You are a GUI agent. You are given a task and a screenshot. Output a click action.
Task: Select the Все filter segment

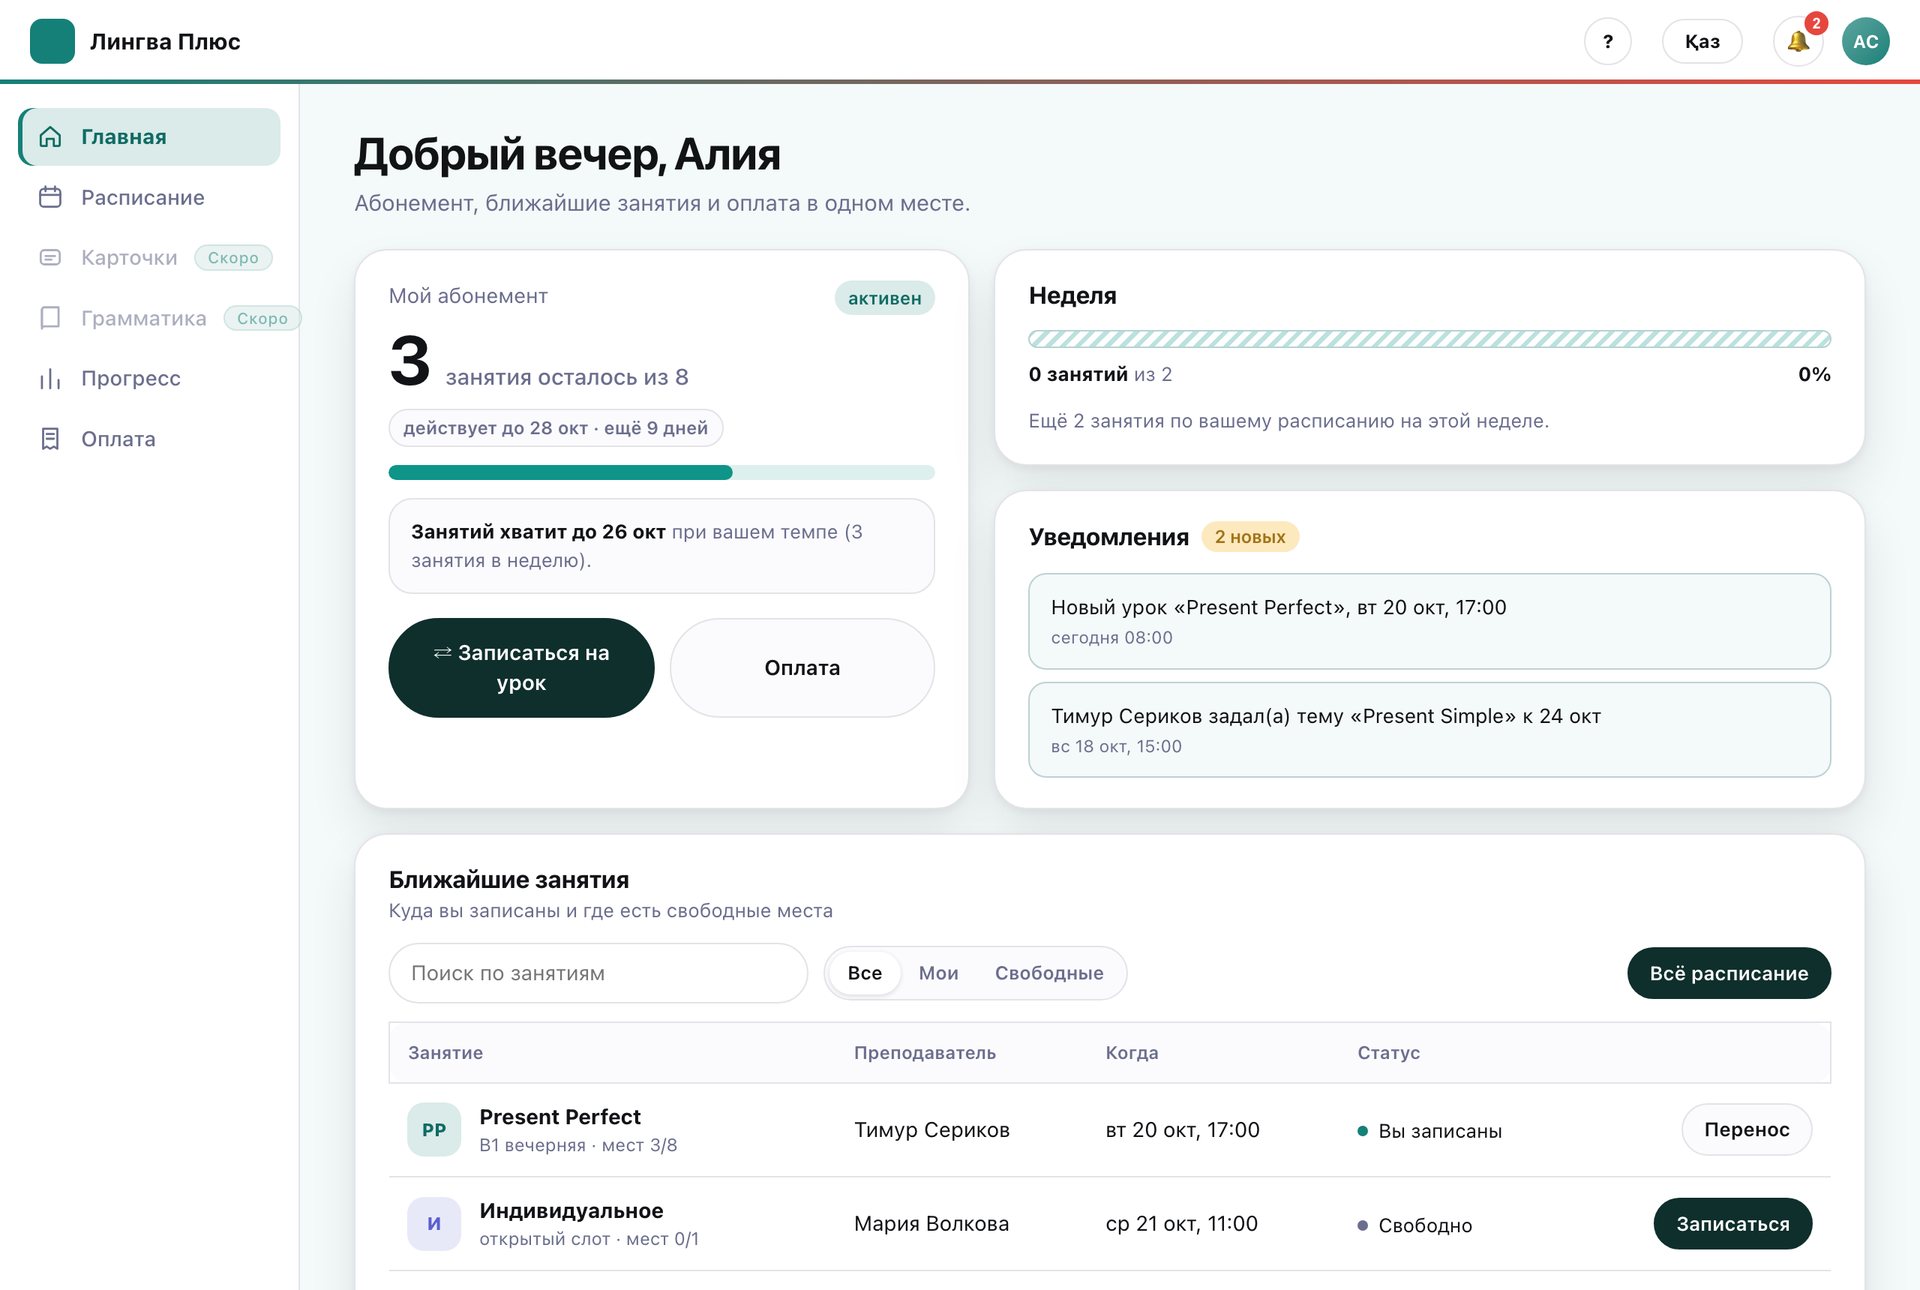click(x=865, y=973)
